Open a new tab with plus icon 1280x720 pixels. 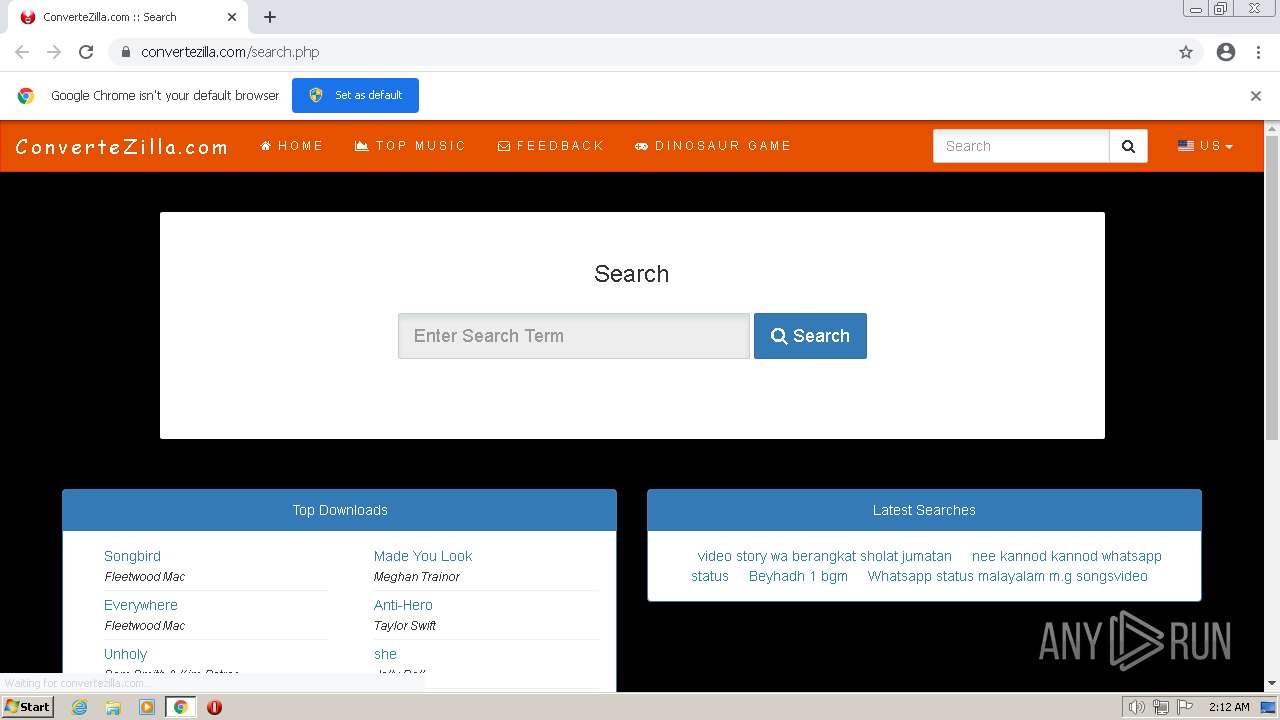pyautogui.click(x=270, y=17)
